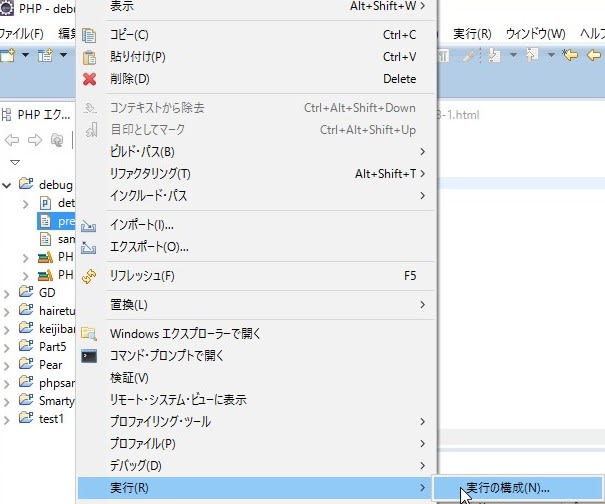Viewport: 605px width, 504px height.
Task: Click the Refresh (リフレッシュ) icon
Action: click(90, 276)
